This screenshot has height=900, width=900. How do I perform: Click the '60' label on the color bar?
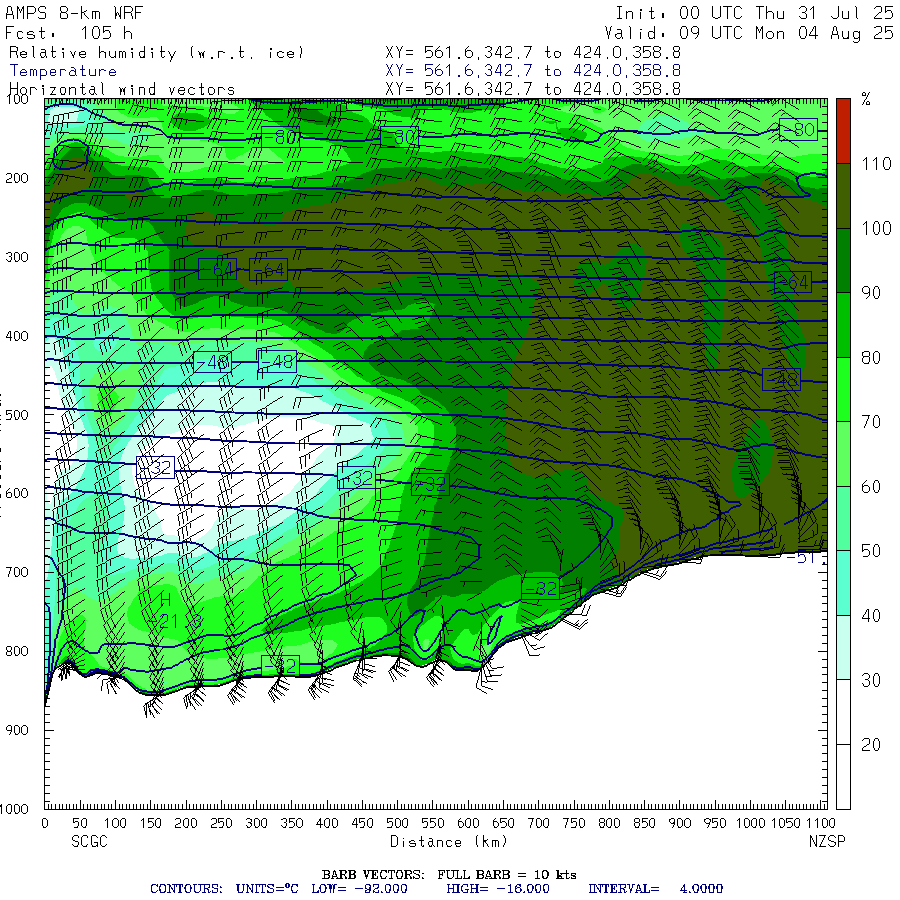pos(871,487)
